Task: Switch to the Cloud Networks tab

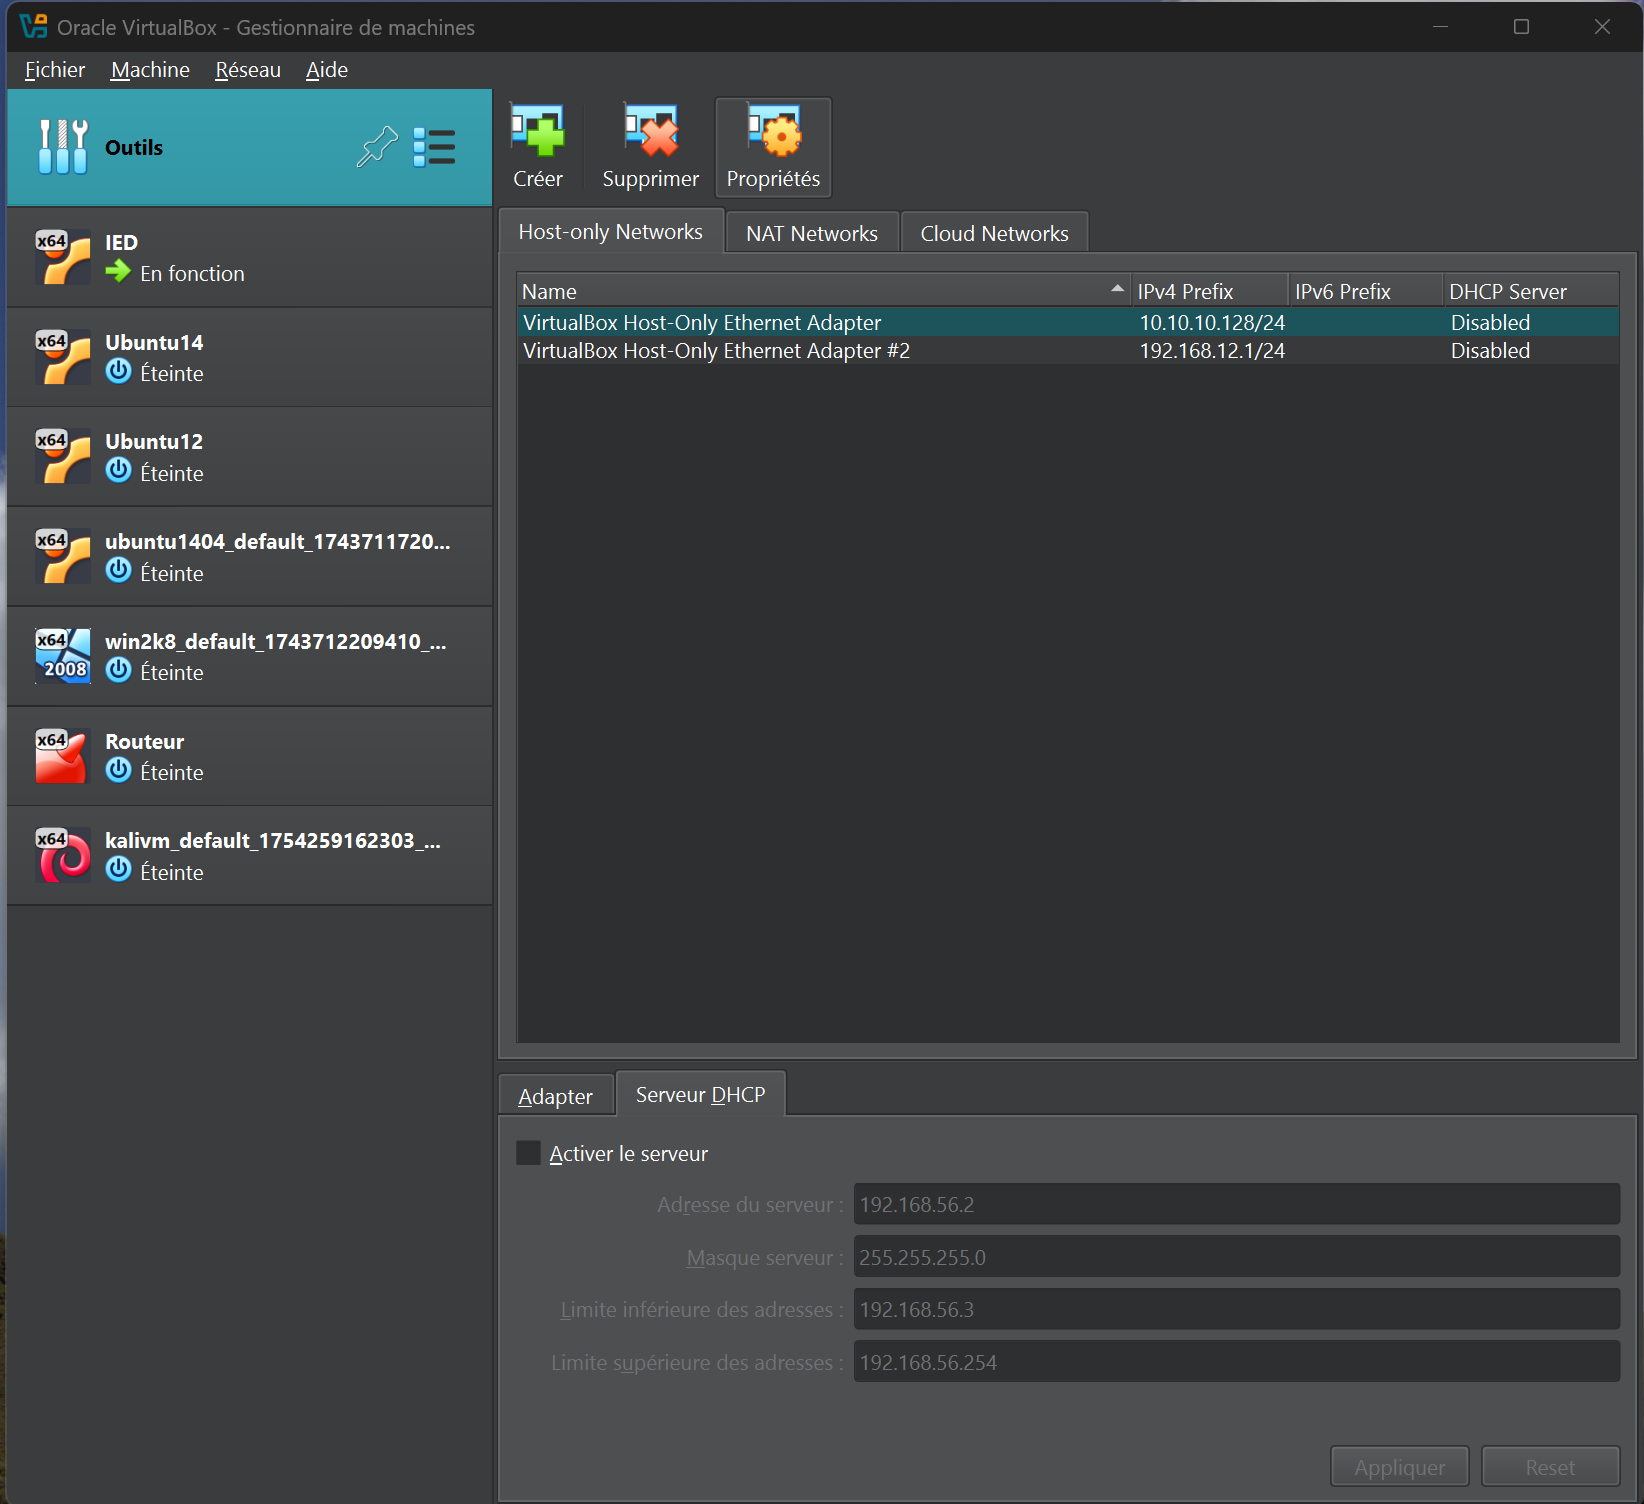Action: pyautogui.click(x=993, y=233)
